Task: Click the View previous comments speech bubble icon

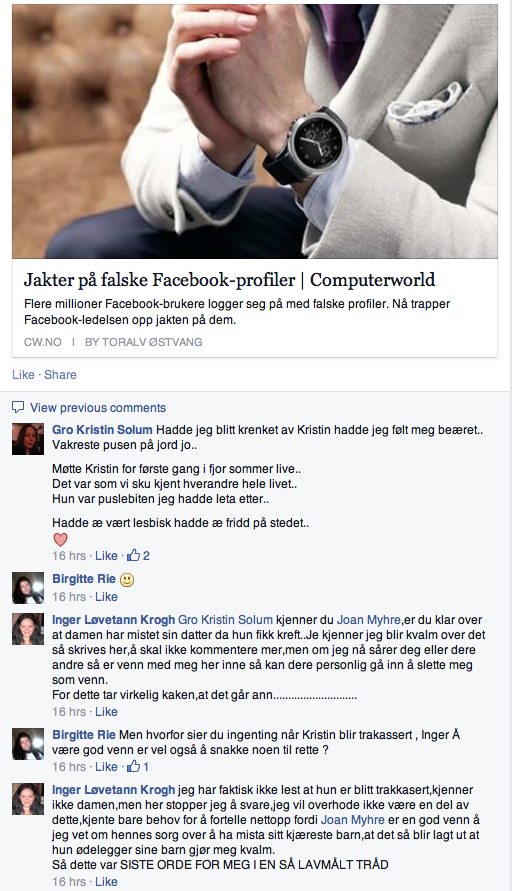Action: (x=18, y=407)
